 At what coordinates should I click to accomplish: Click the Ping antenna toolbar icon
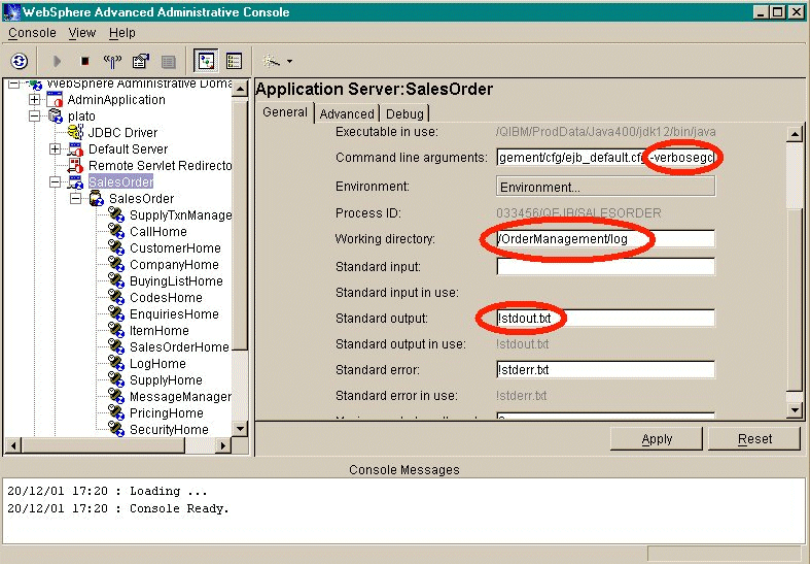[112, 61]
